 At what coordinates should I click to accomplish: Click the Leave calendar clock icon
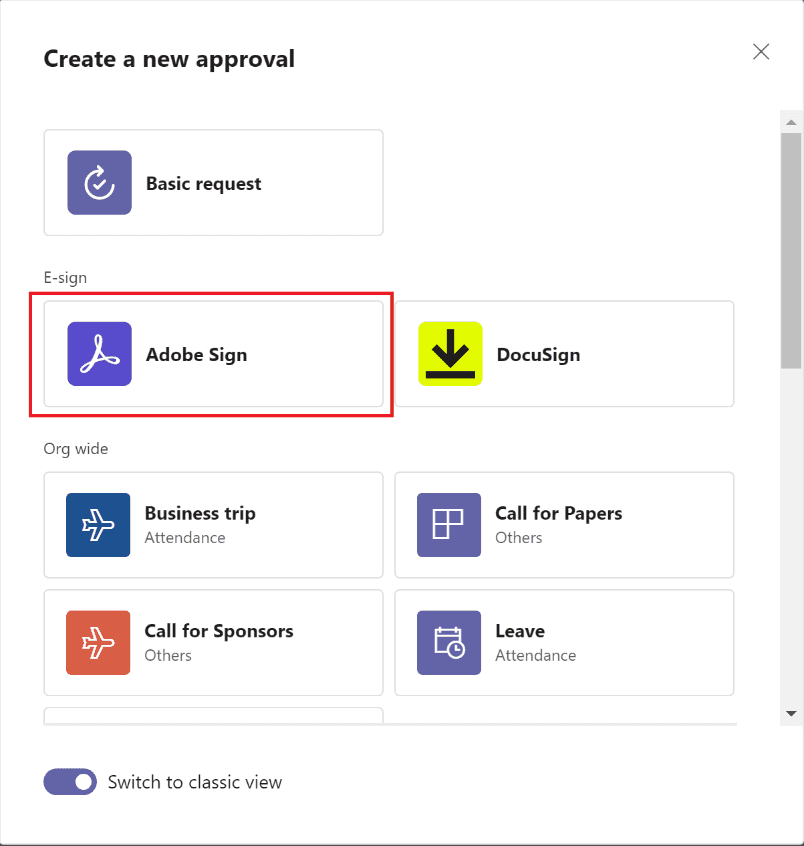(x=449, y=643)
